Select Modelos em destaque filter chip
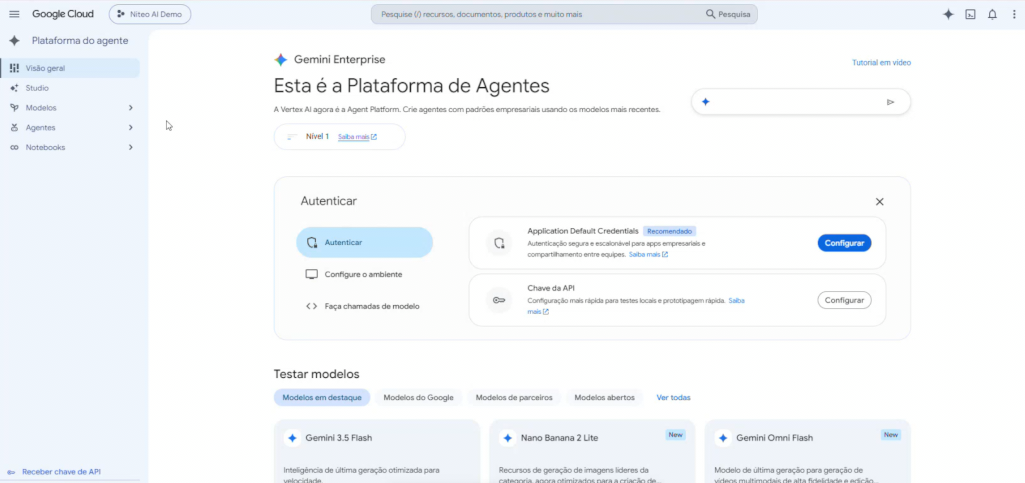Image resolution: width=1025 pixels, height=483 pixels. pos(322,397)
